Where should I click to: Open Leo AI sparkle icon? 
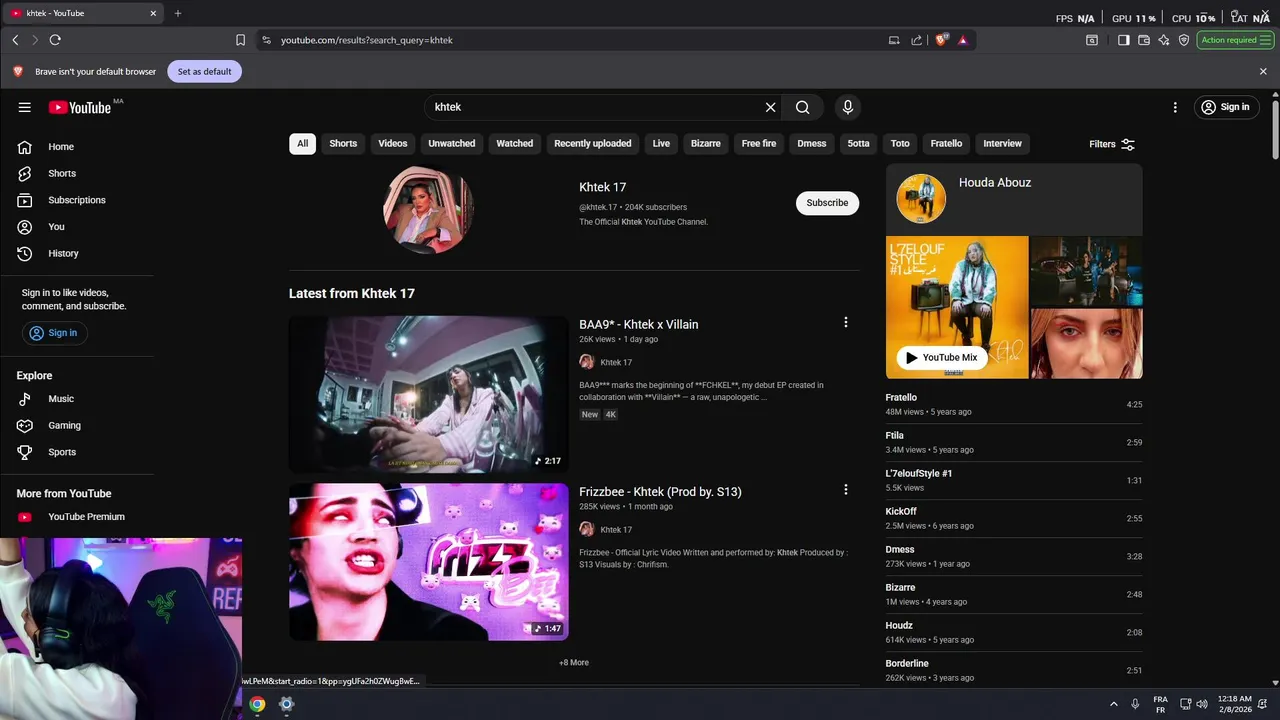1164,40
